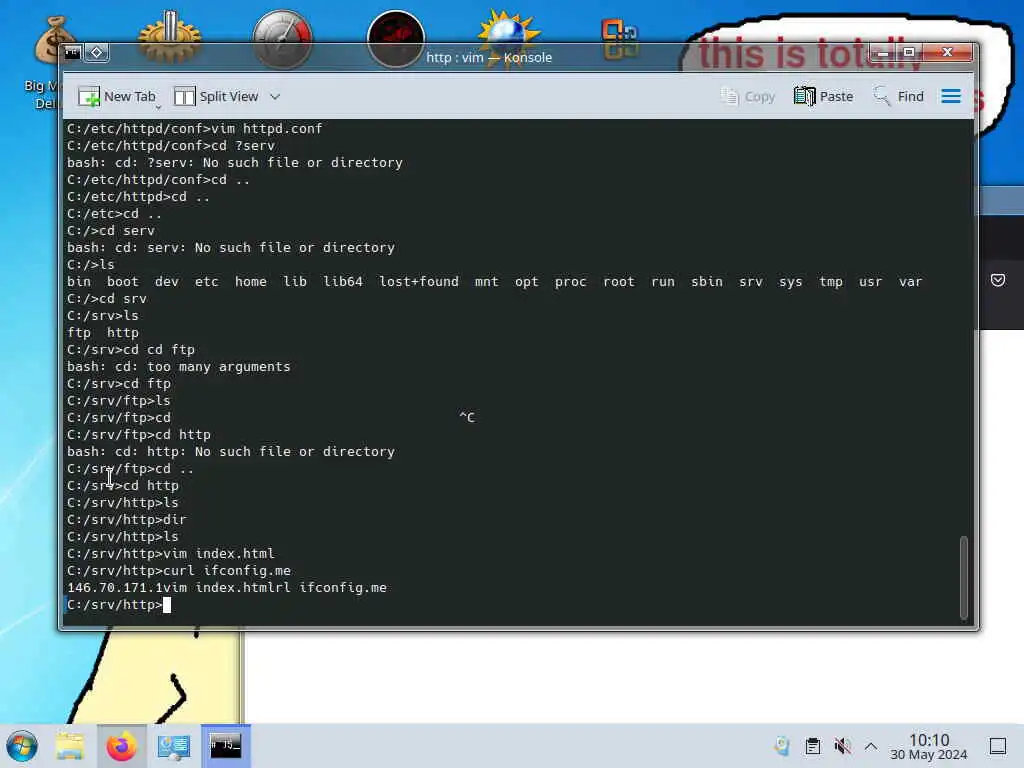Screen dimensions: 1024x768
Task: Click the terminal prompt C:/srv/http>
Action: (x=114, y=605)
